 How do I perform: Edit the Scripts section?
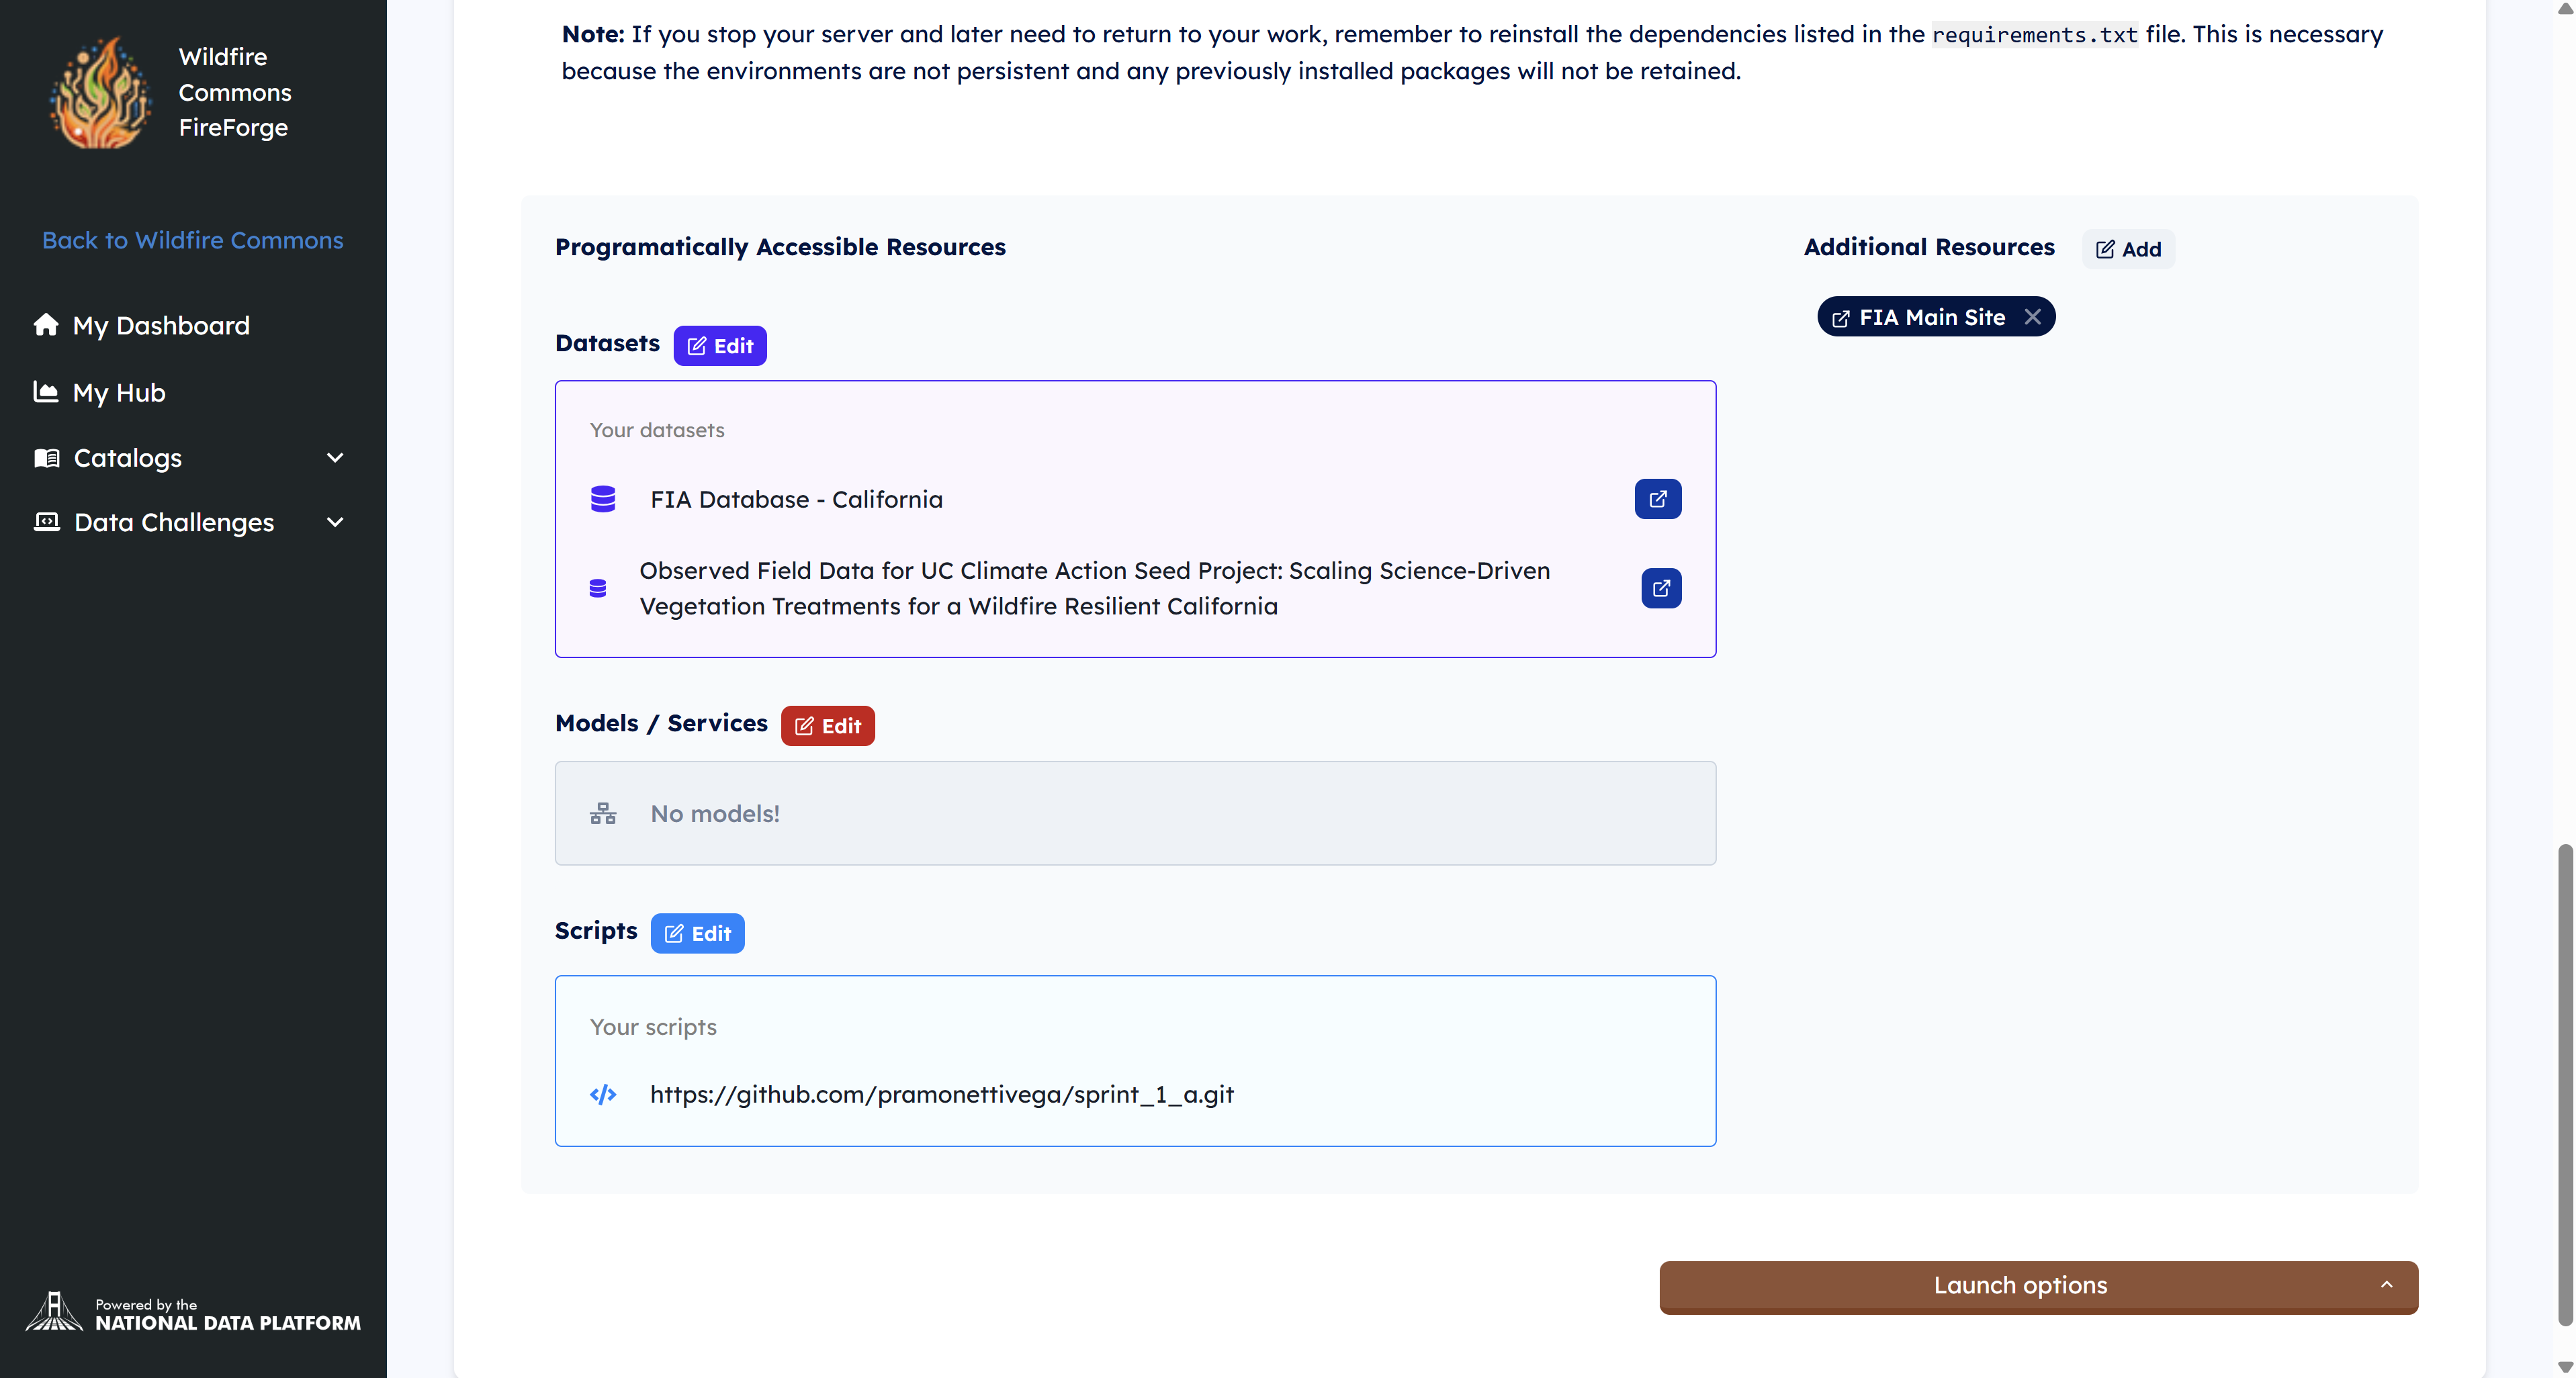pos(697,933)
